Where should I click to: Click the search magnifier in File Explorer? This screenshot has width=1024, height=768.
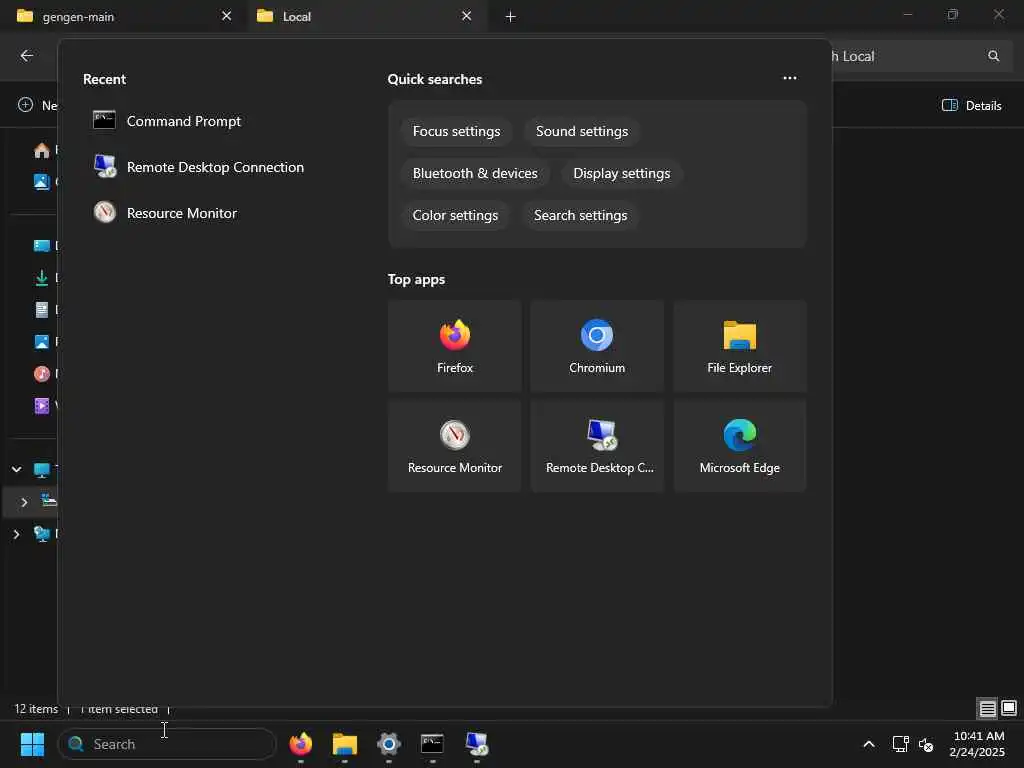pyautogui.click(x=993, y=56)
